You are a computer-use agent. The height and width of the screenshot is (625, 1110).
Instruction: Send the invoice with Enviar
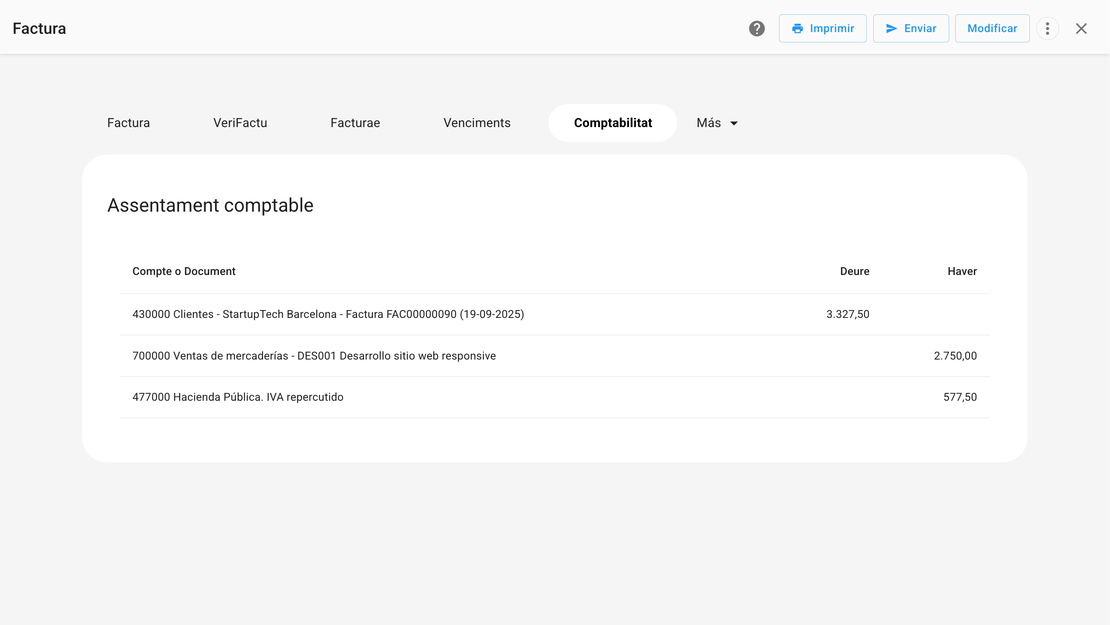[x=910, y=29]
